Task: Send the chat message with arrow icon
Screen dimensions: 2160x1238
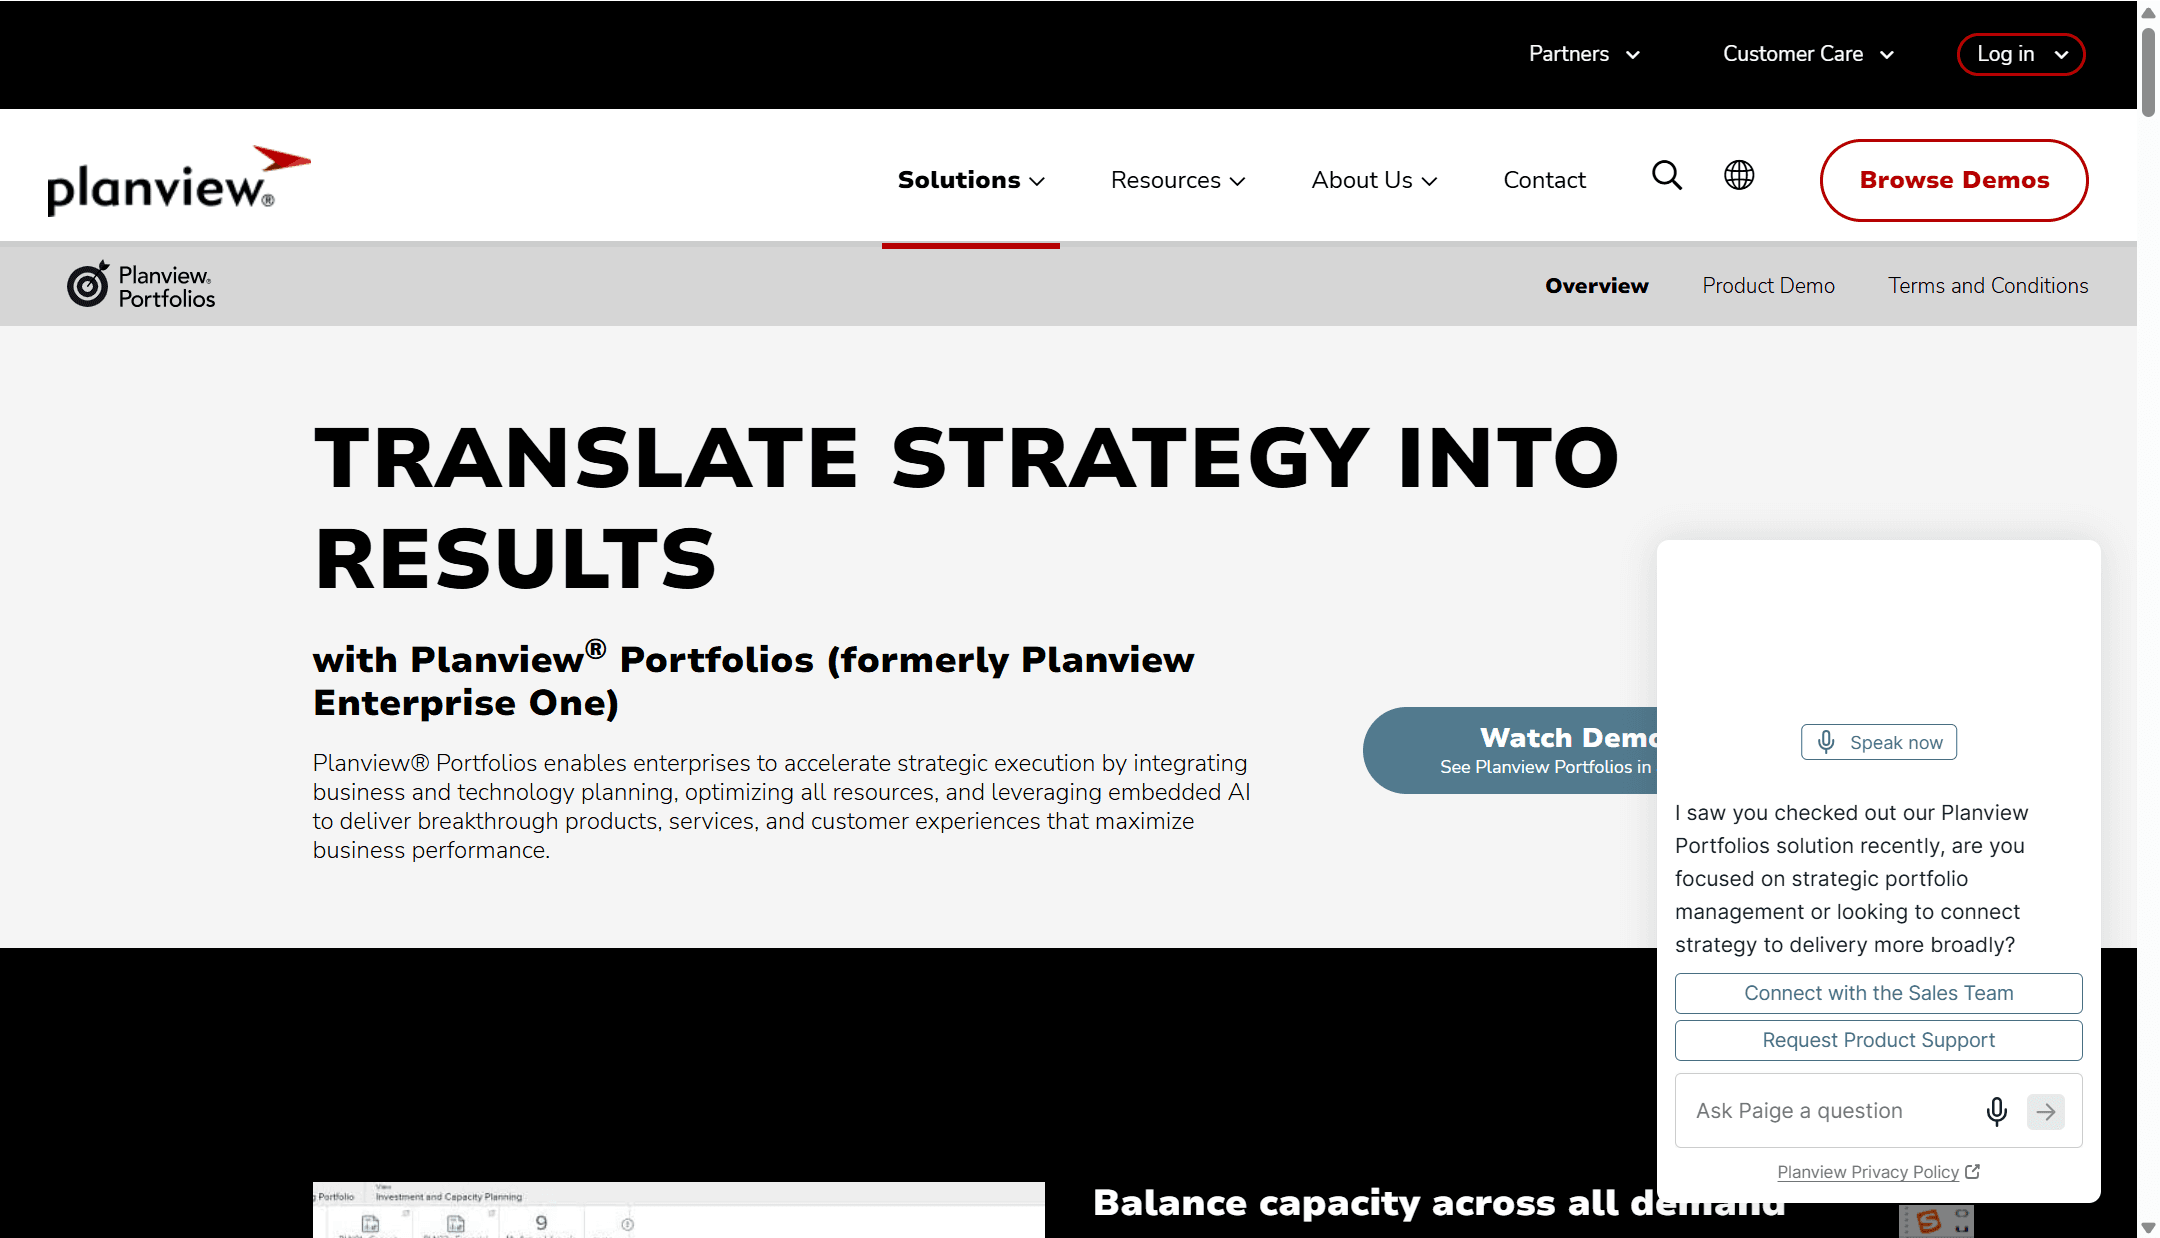Action: [2046, 1111]
